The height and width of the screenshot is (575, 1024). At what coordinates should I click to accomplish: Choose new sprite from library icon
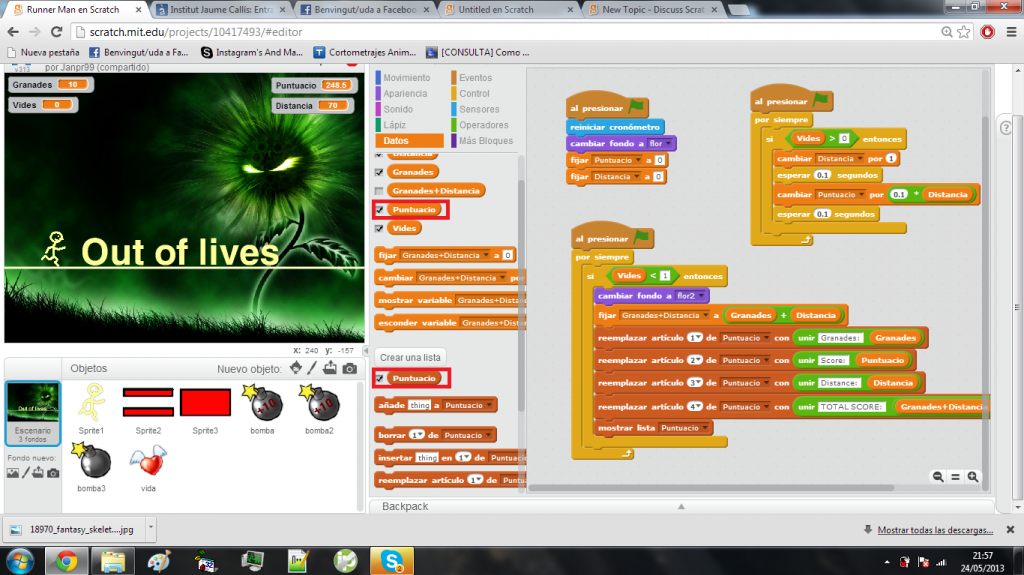[x=296, y=369]
